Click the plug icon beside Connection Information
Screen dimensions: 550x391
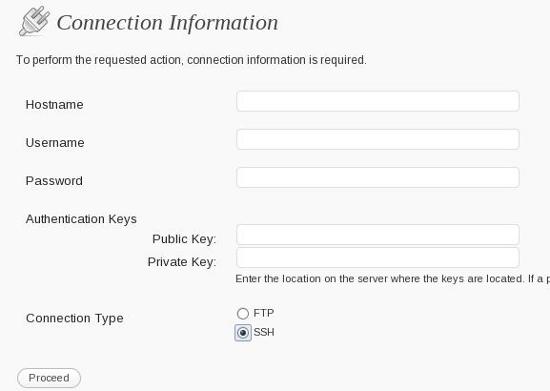tap(34, 21)
